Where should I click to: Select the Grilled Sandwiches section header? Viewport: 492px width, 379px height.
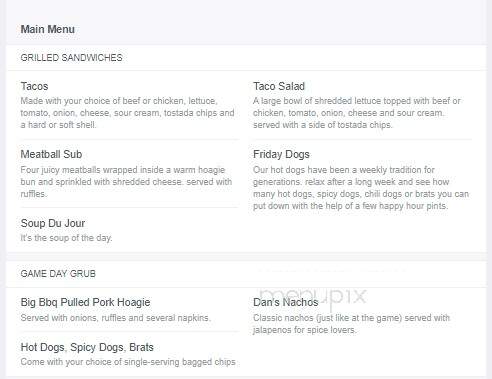click(x=71, y=58)
